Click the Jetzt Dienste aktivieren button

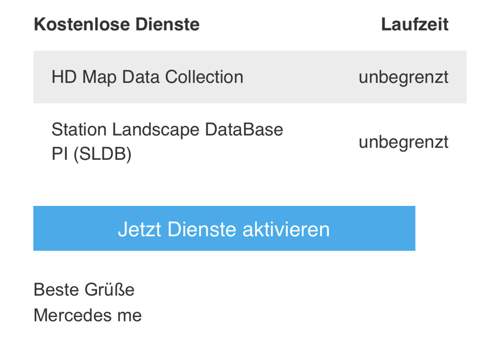224,228
